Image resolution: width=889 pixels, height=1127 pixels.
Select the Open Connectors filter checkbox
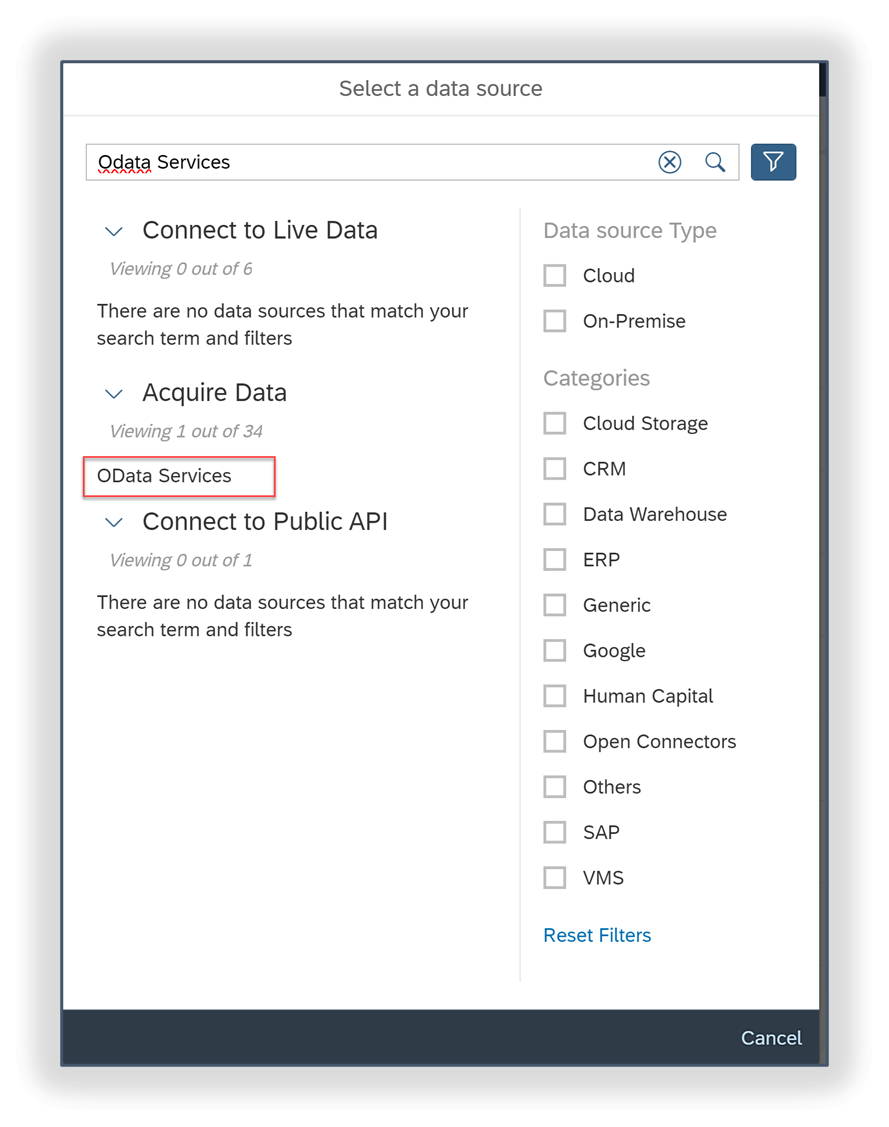tap(555, 741)
